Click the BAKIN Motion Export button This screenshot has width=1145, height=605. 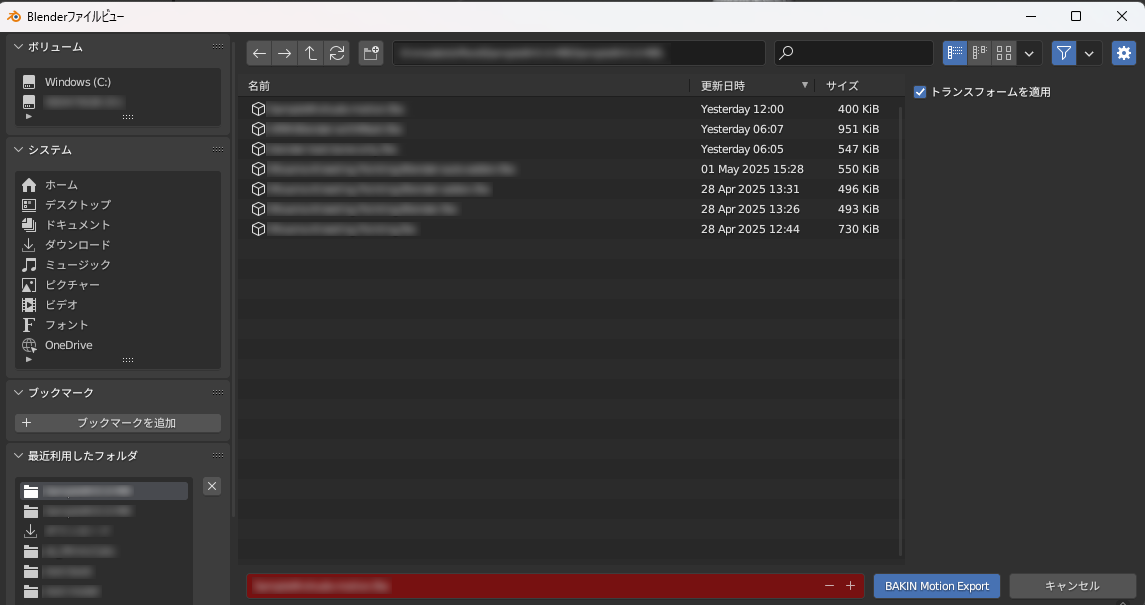click(937, 586)
